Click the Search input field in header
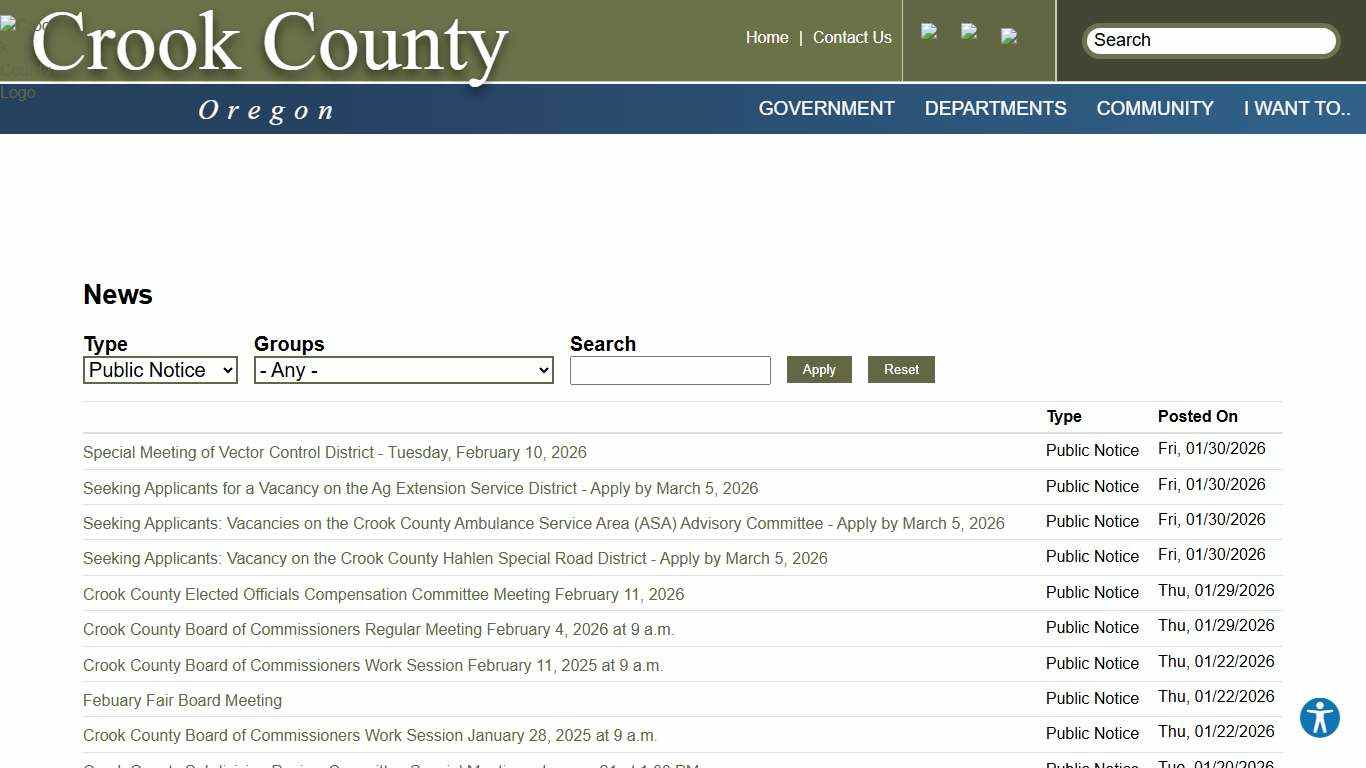This screenshot has width=1366, height=768. (1210, 40)
